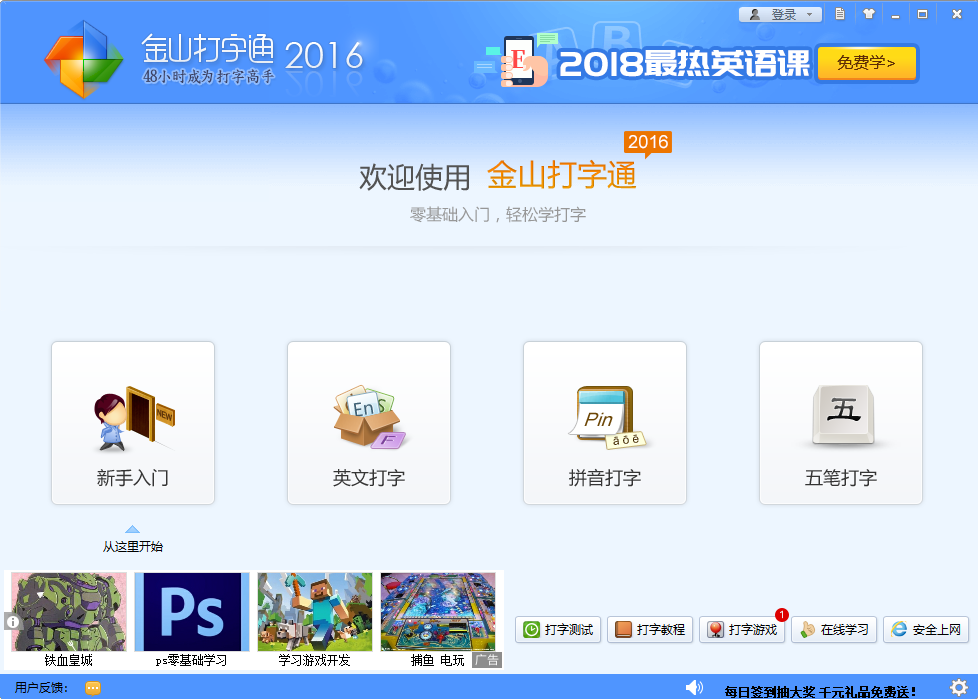Toggle sound with the speaker icon
The width and height of the screenshot is (978, 699).
coord(694,687)
